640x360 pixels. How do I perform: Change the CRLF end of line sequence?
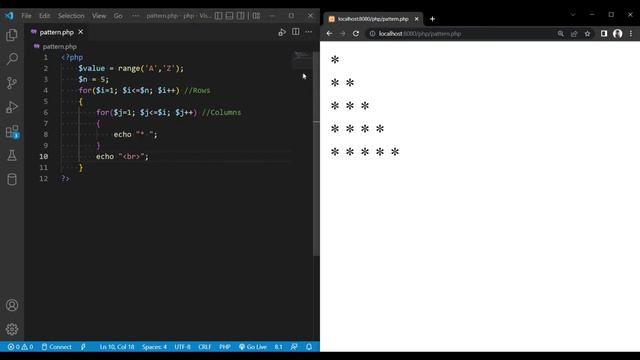click(204, 347)
